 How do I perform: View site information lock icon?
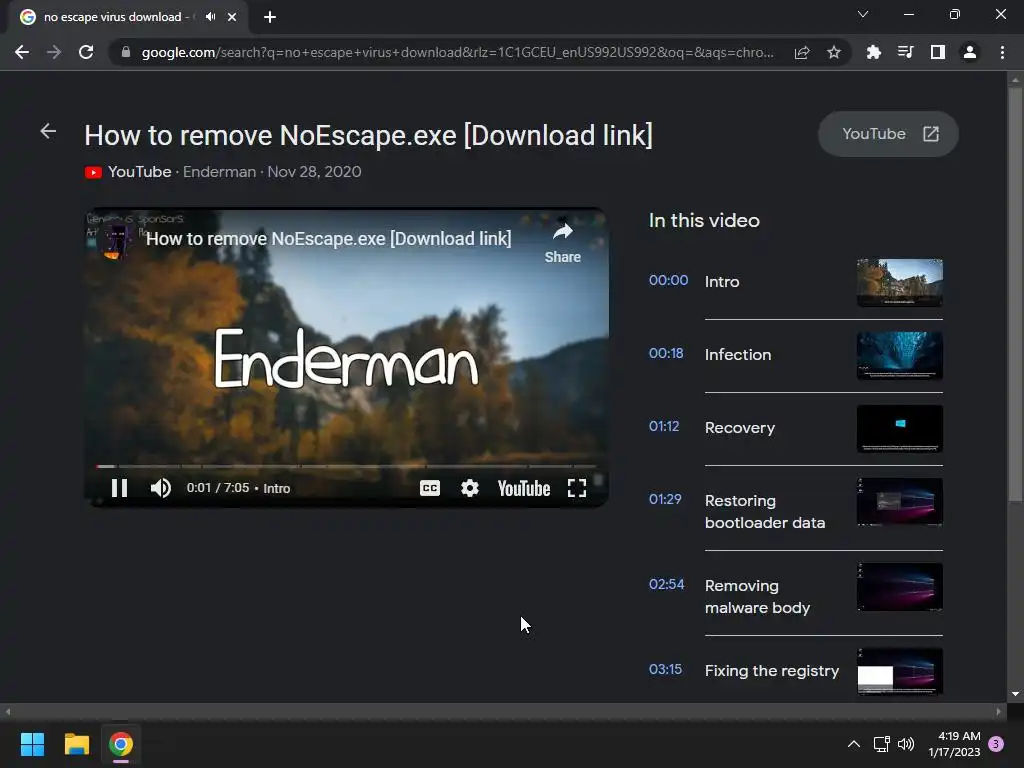[126, 52]
